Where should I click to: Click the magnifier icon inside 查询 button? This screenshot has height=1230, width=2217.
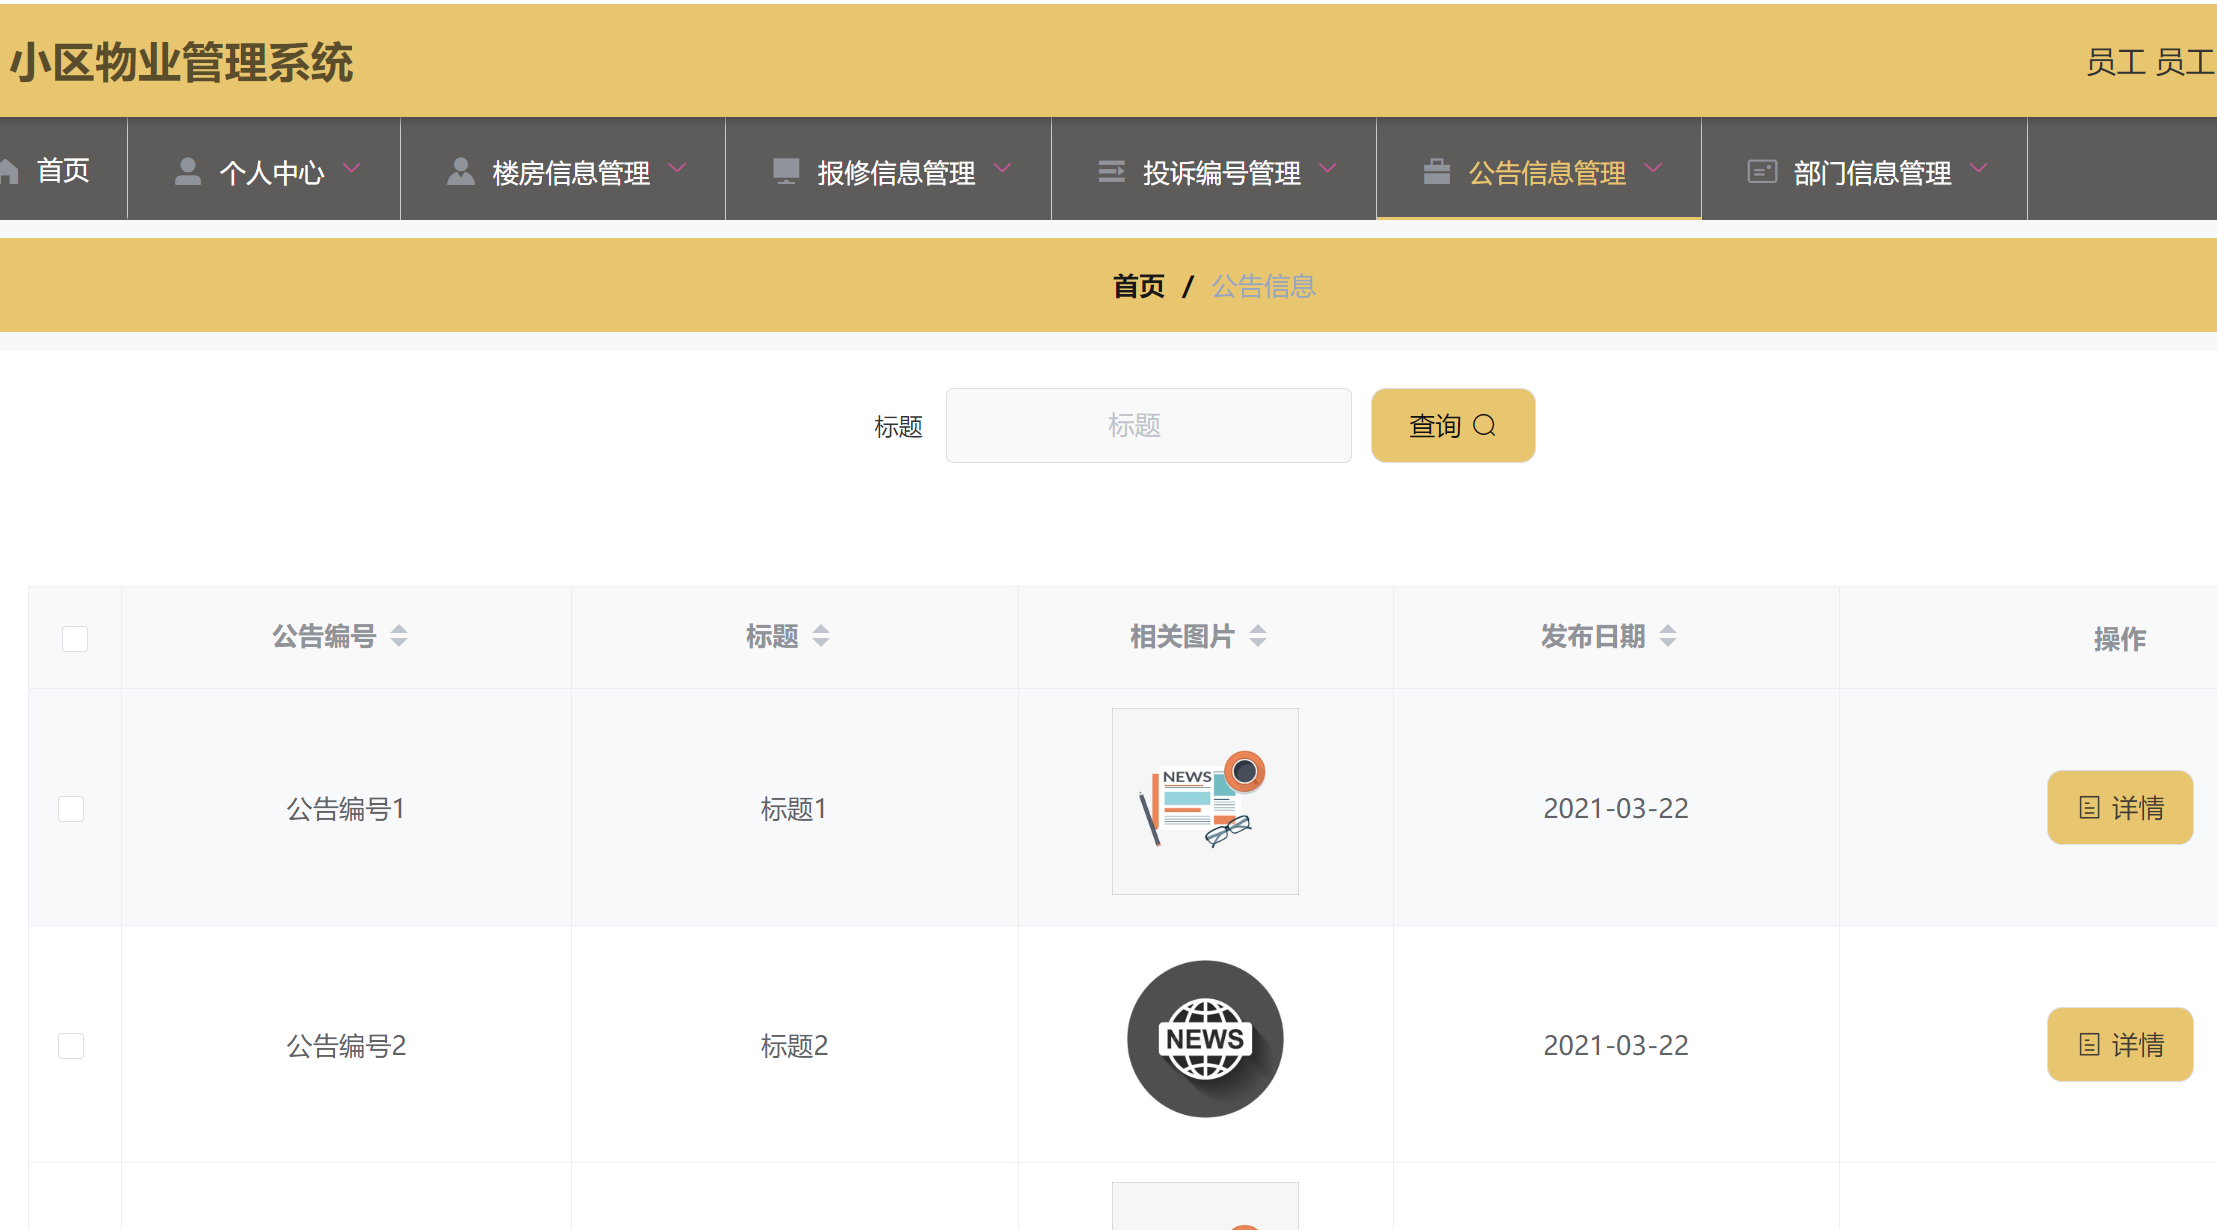1486,425
